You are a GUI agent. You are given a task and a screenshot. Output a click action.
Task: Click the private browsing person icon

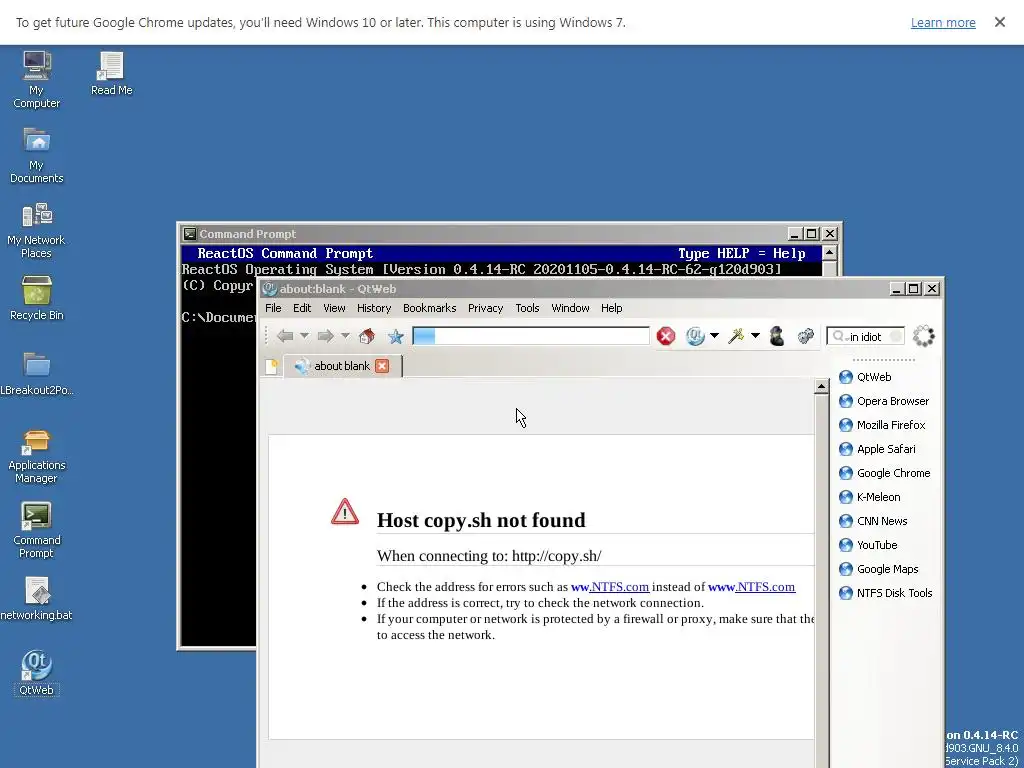pos(776,336)
